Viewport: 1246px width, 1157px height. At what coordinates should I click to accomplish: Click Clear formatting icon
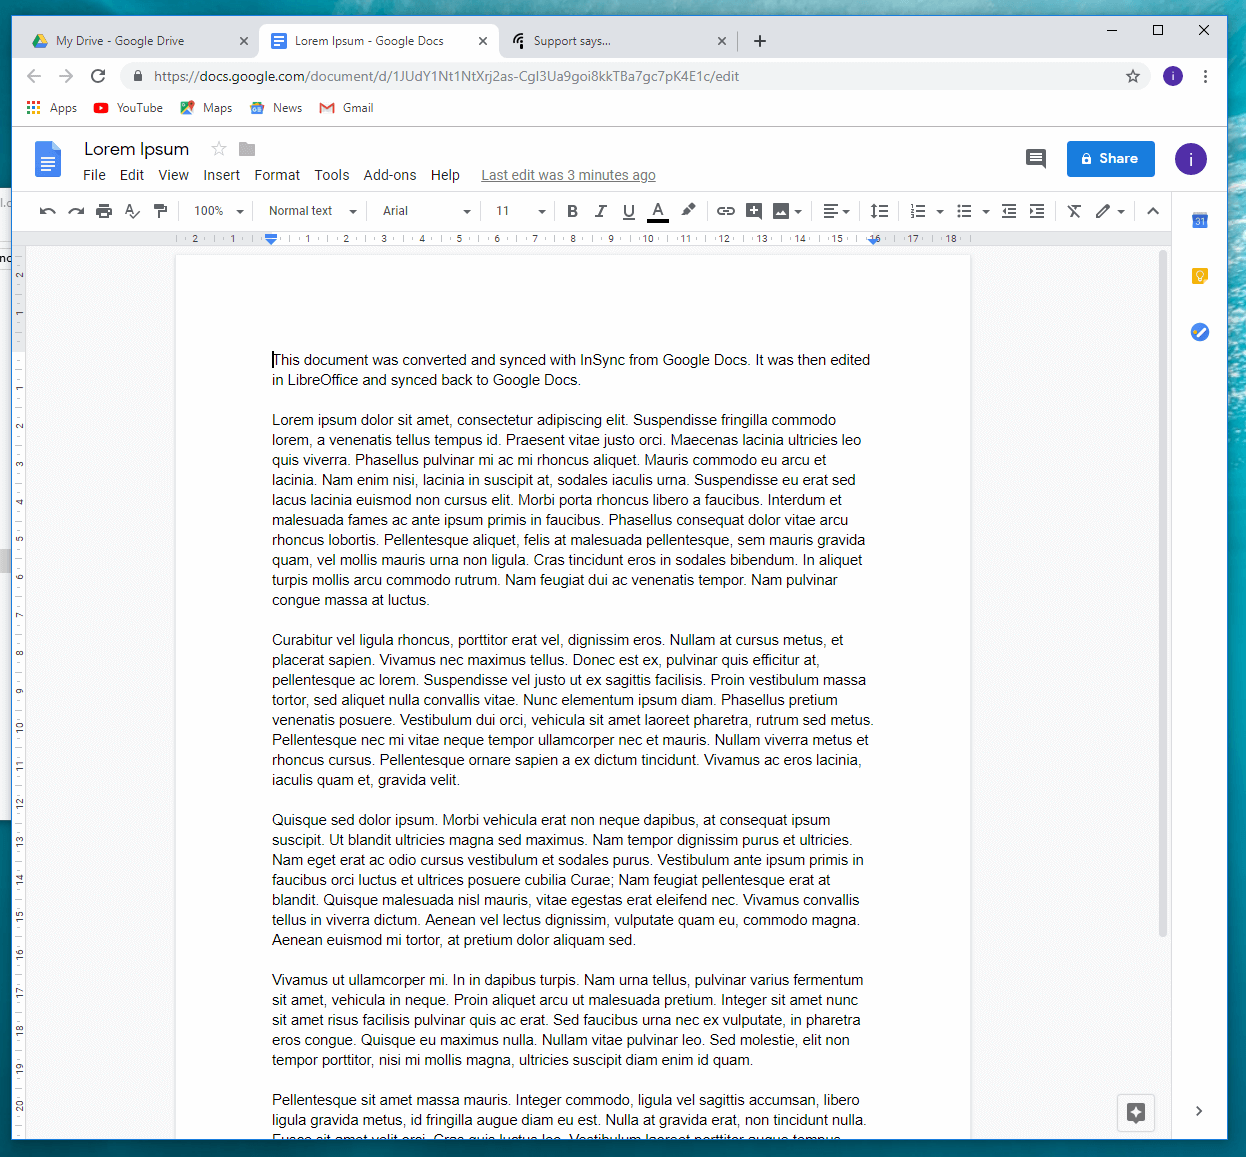[x=1074, y=211]
